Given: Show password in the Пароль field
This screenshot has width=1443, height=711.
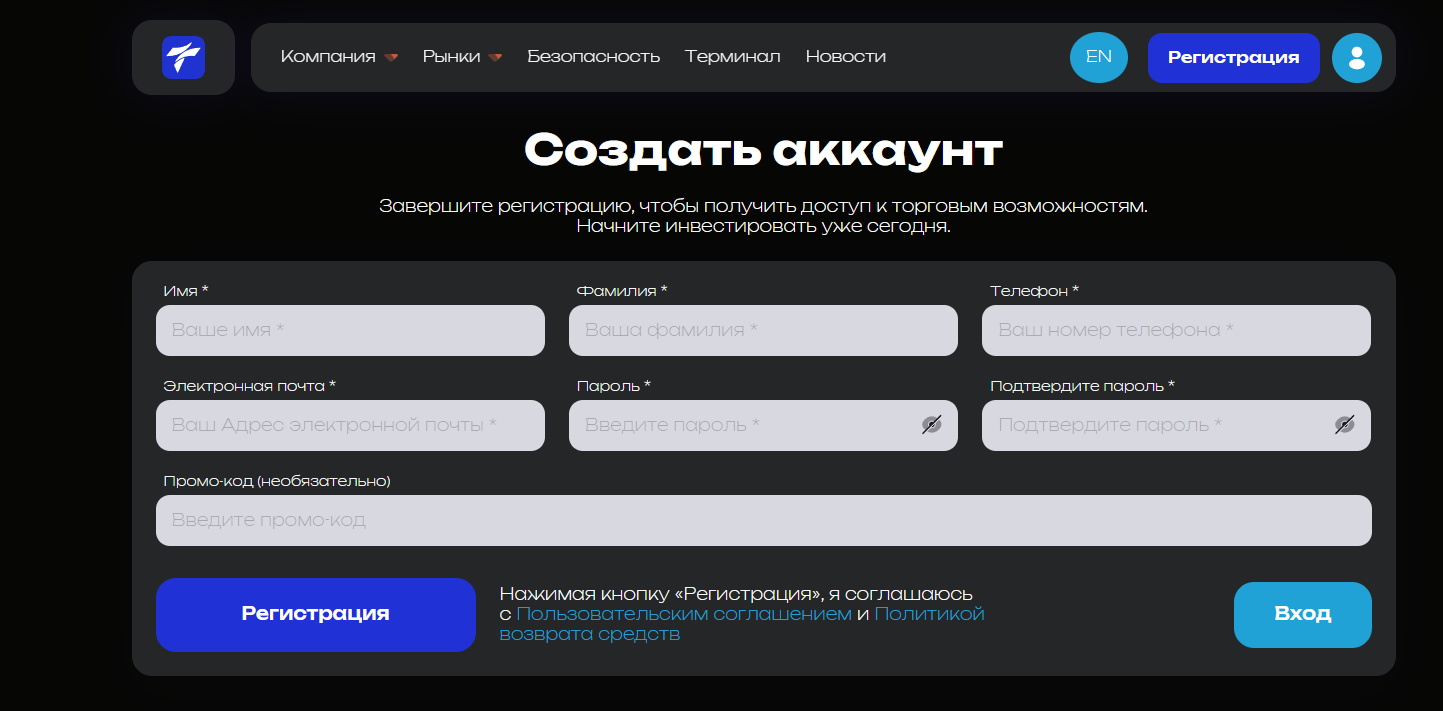Looking at the screenshot, I should tap(932, 425).
